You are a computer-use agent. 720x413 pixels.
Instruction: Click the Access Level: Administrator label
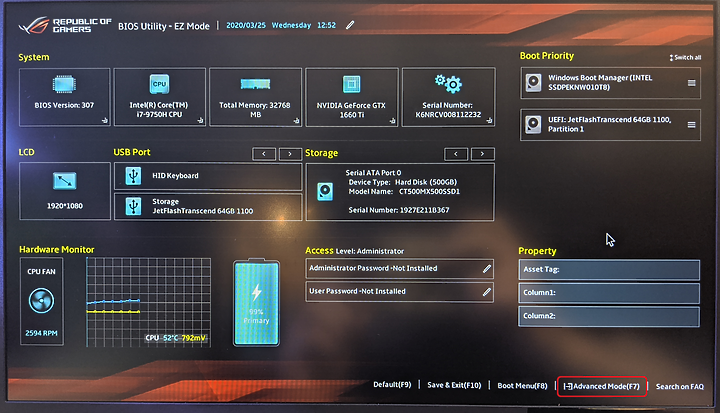coord(354,251)
